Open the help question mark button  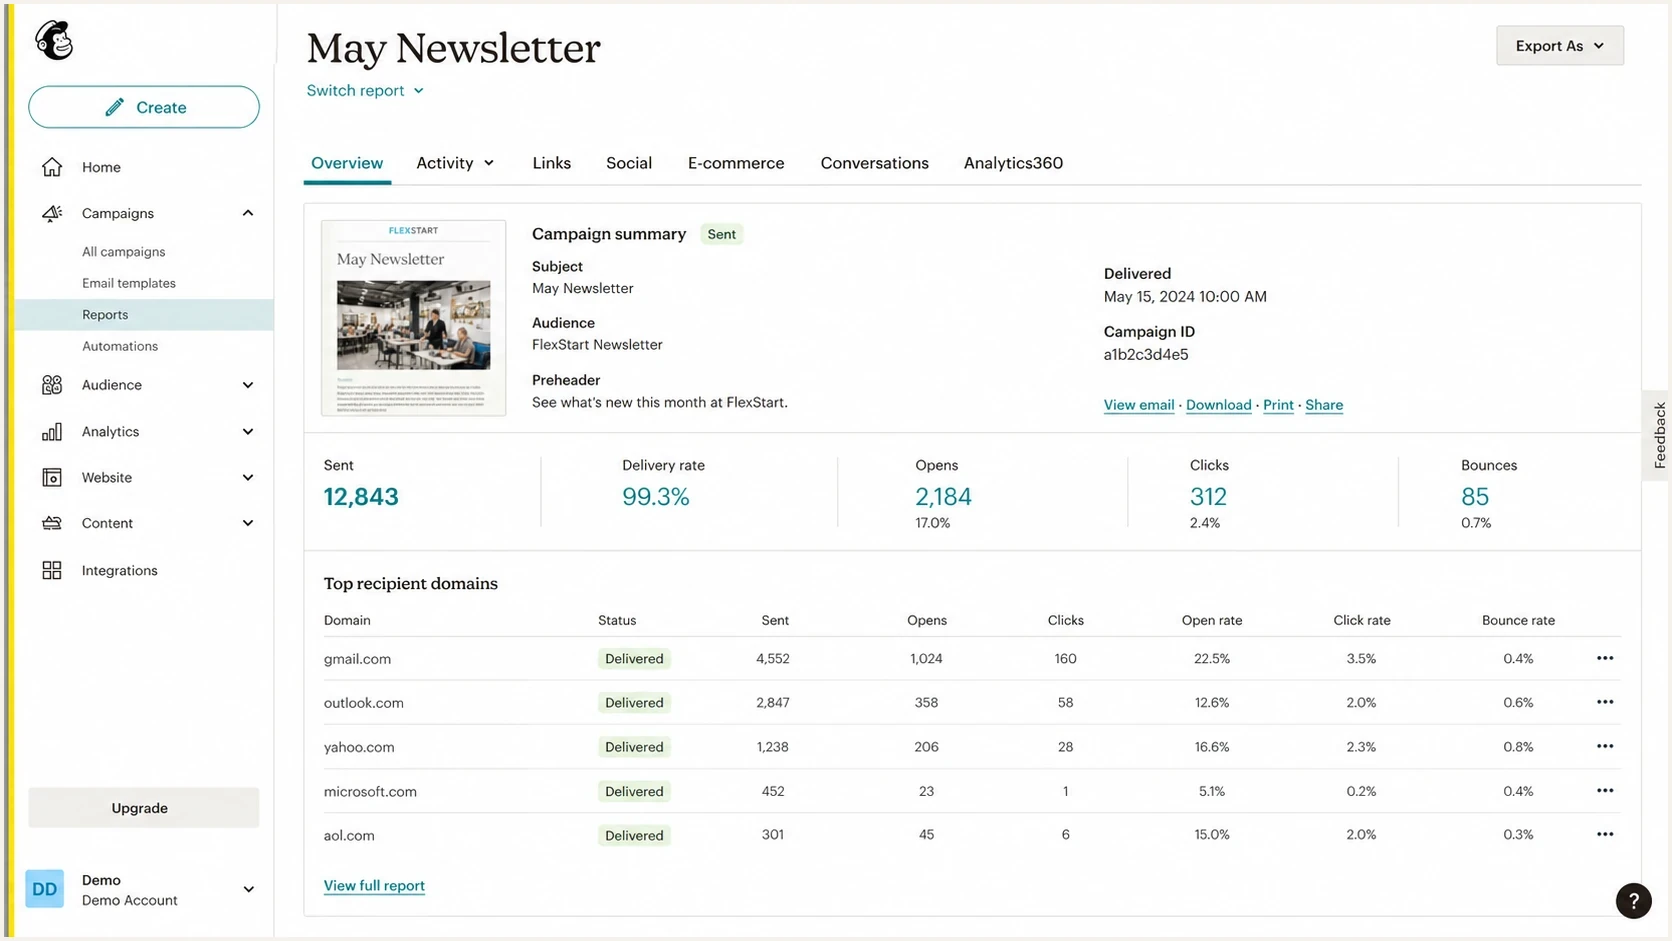click(x=1633, y=900)
